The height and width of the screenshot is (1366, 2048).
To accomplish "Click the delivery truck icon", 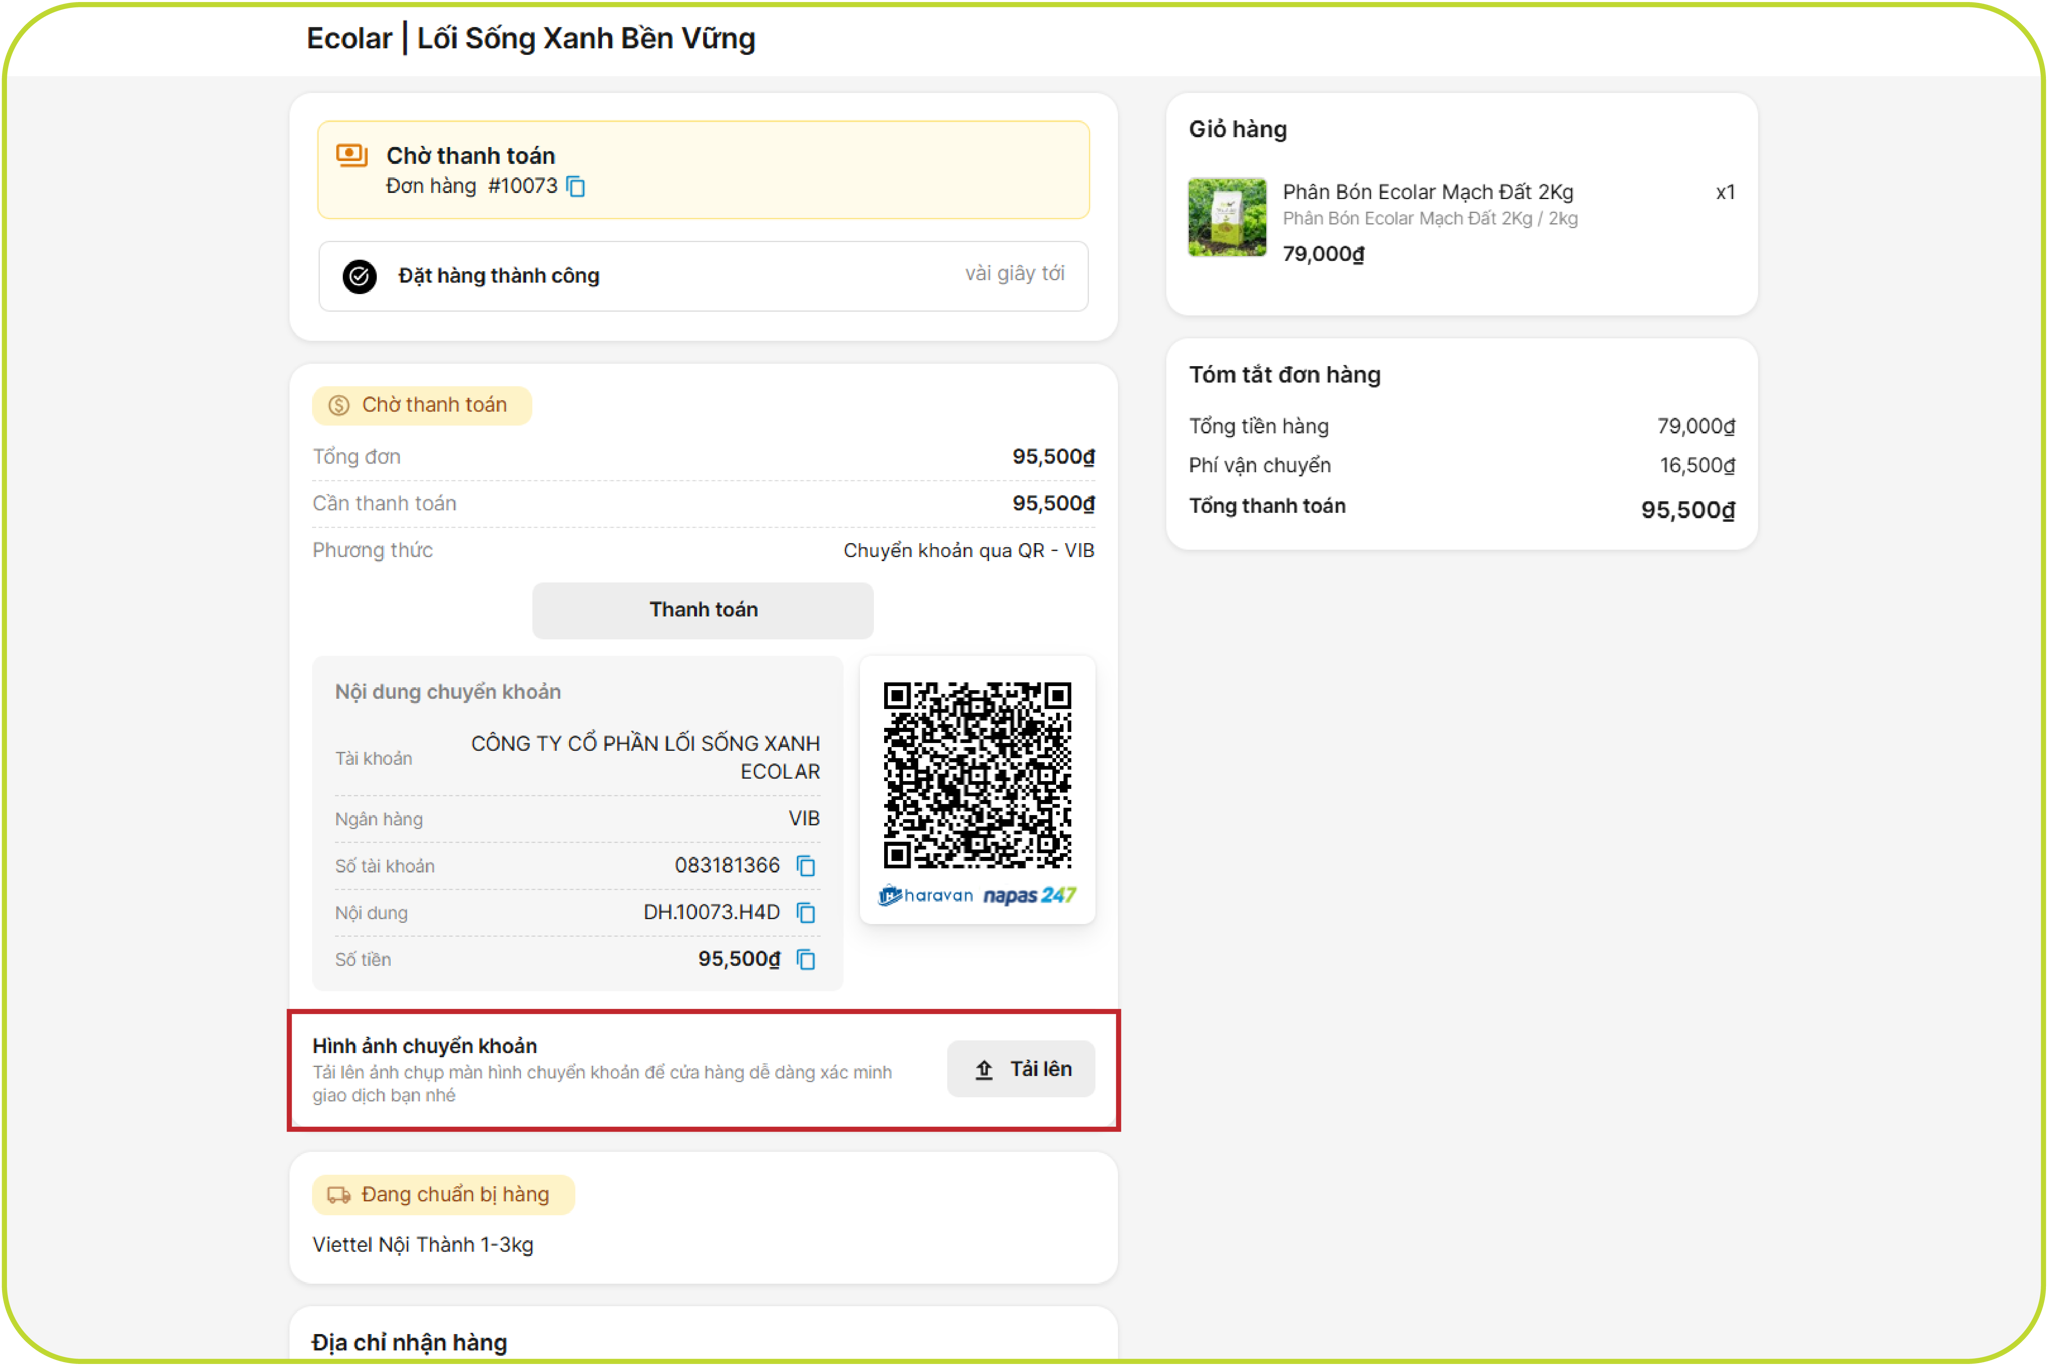I will pyautogui.click(x=339, y=1195).
